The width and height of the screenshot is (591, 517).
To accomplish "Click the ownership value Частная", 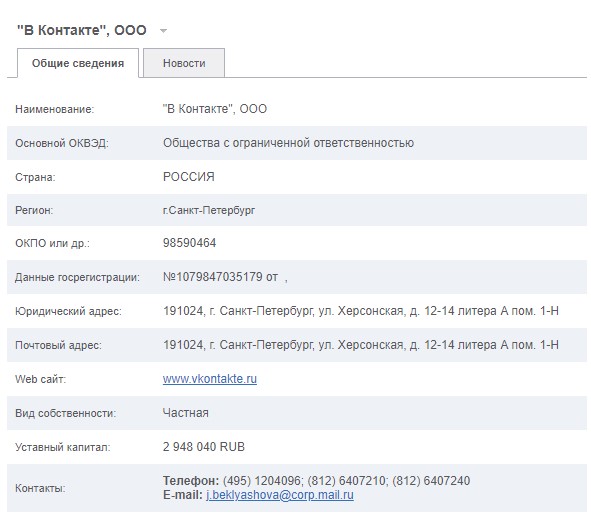I will (x=186, y=413).
